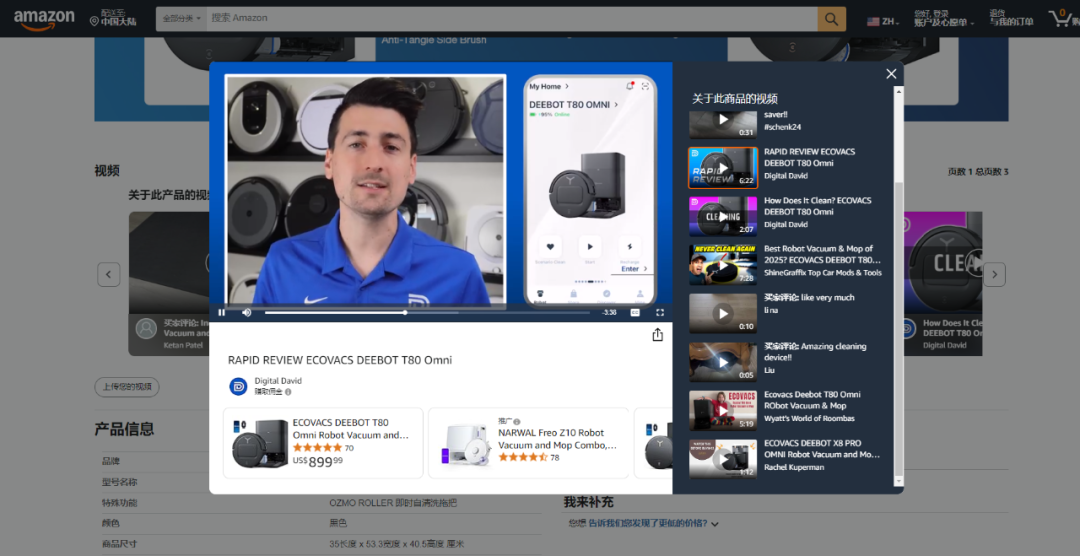Open the 账户及心愿单 account menu
The width and height of the screenshot is (1080, 556).
[x=944, y=19]
